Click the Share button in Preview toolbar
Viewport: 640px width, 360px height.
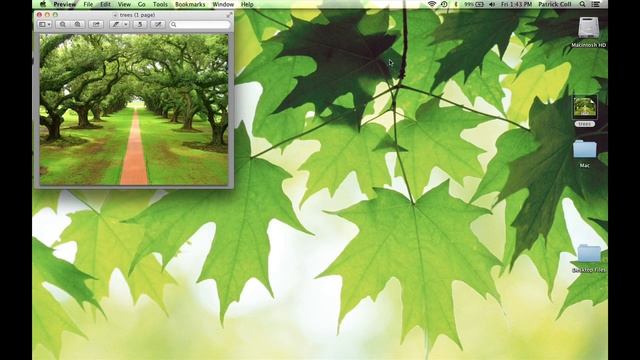[96, 24]
